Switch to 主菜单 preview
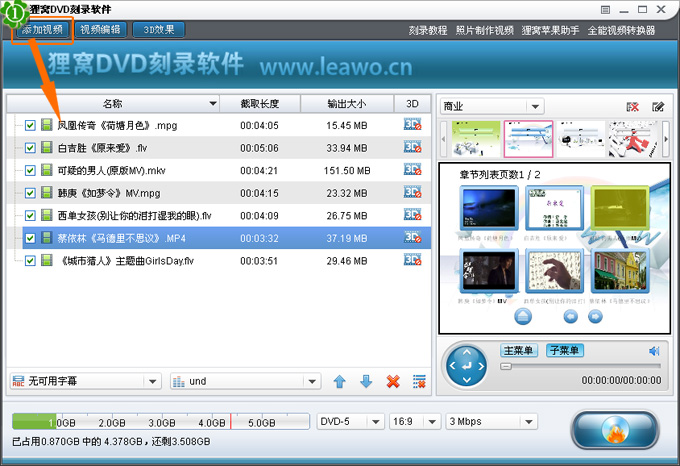Screen dimensions: 680x466 pos(519,350)
